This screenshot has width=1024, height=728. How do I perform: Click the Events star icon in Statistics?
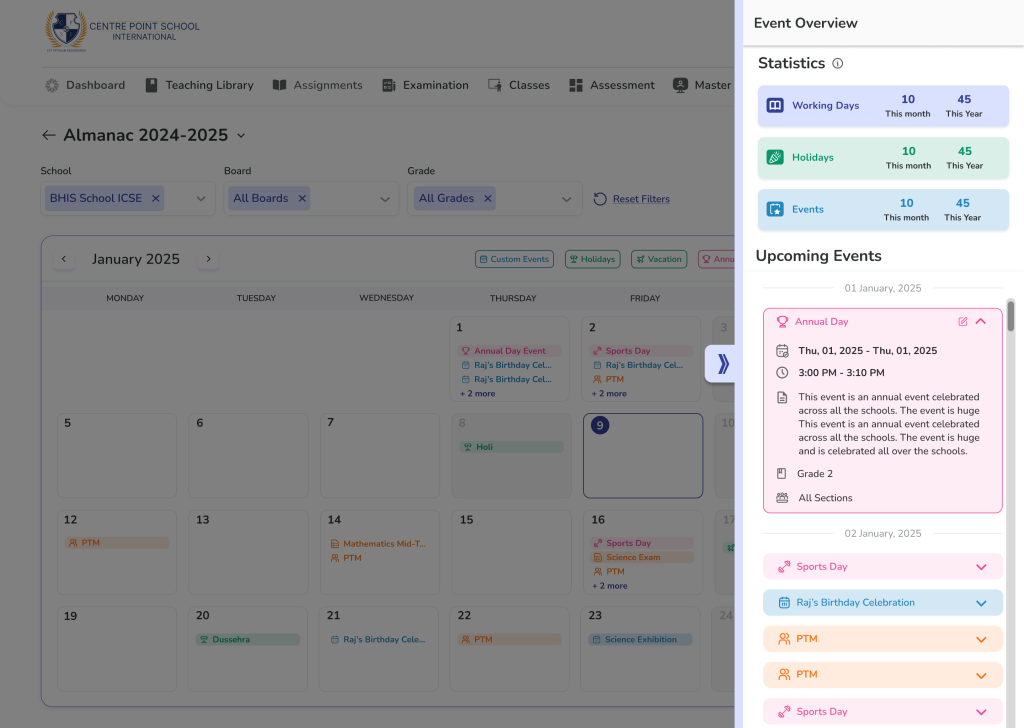(x=775, y=210)
